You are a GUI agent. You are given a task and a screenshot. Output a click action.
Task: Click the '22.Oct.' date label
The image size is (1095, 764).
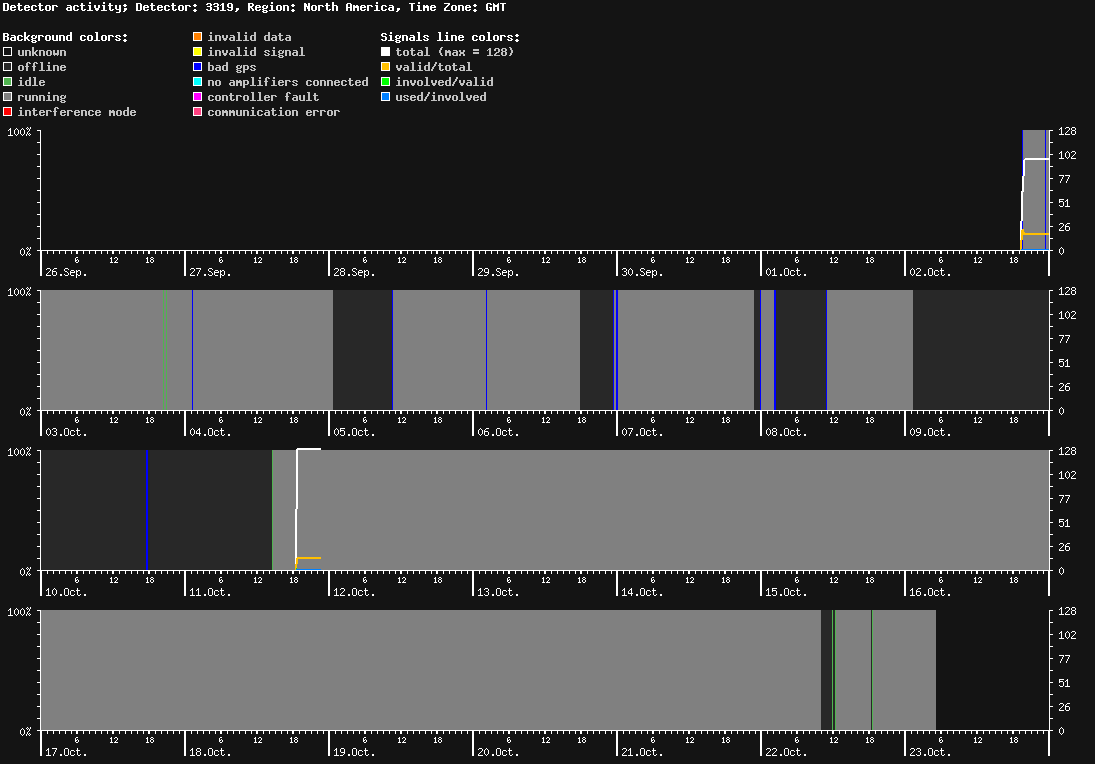pos(786,752)
